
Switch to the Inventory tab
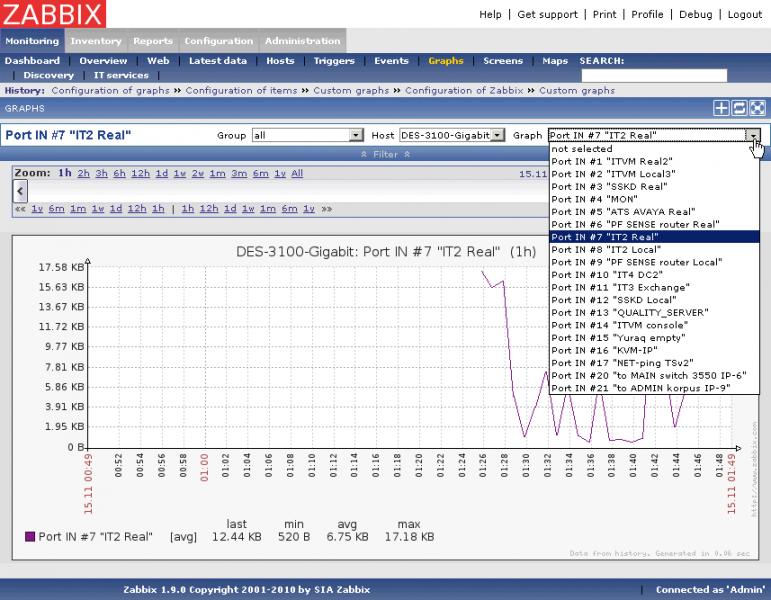96,41
